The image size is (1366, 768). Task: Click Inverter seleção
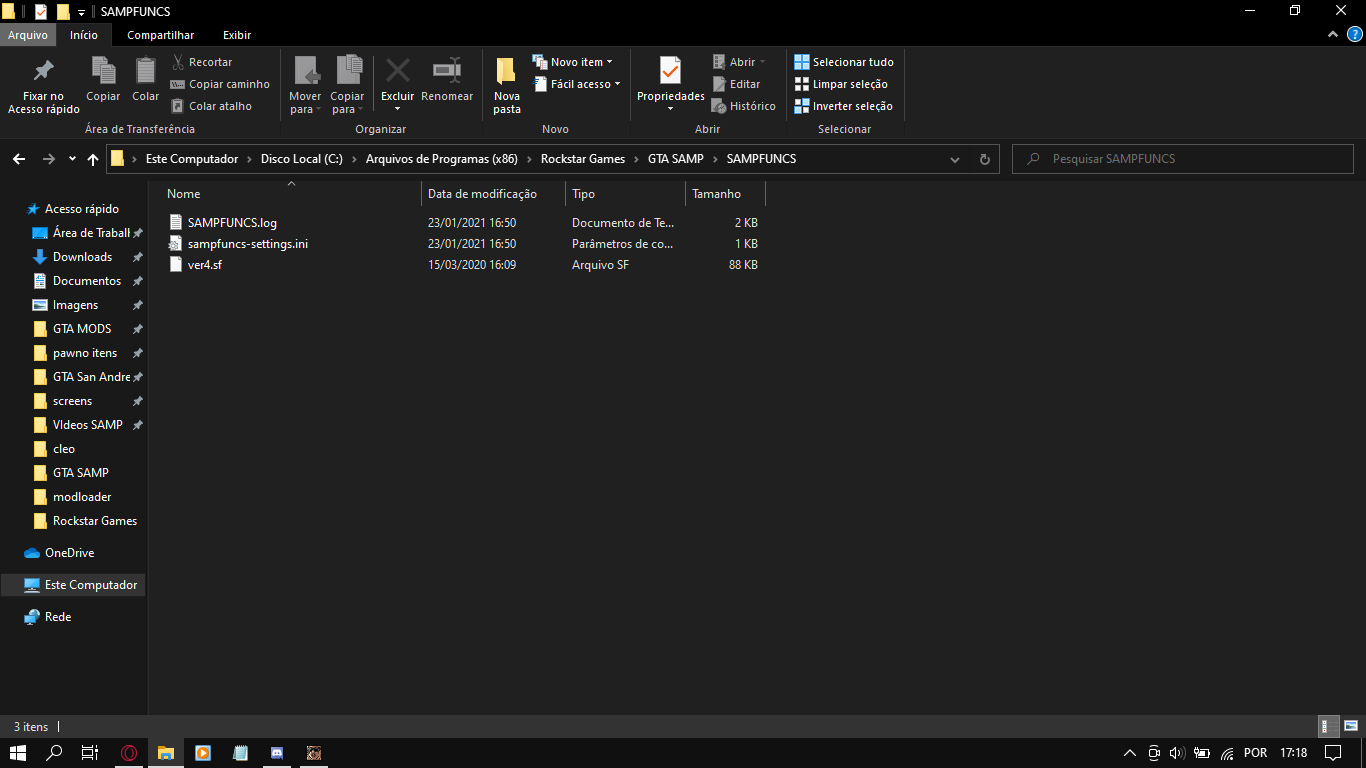pos(843,106)
